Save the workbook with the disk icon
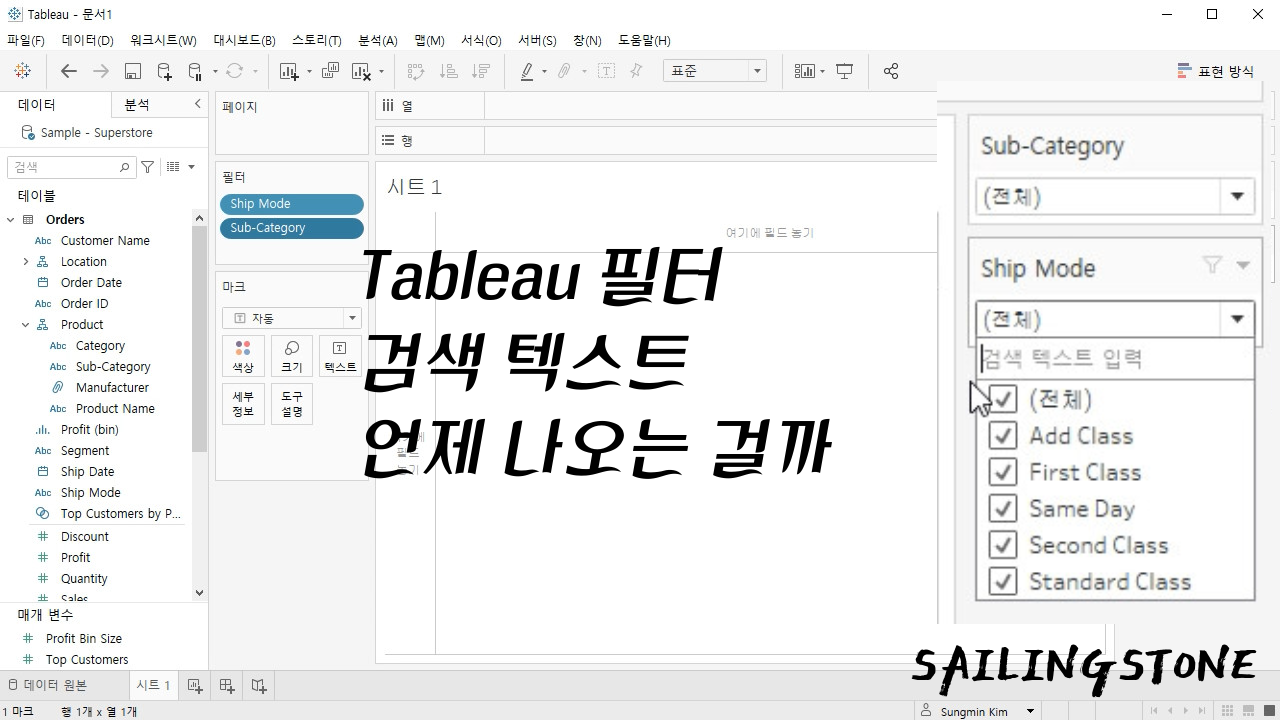Screen dimensions: 1280x720 tap(132, 71)
